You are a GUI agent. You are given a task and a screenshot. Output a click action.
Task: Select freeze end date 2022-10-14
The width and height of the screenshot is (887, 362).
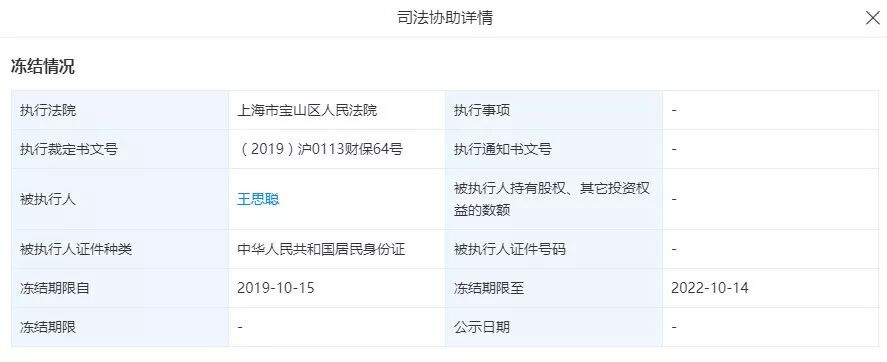pos(709,288)
